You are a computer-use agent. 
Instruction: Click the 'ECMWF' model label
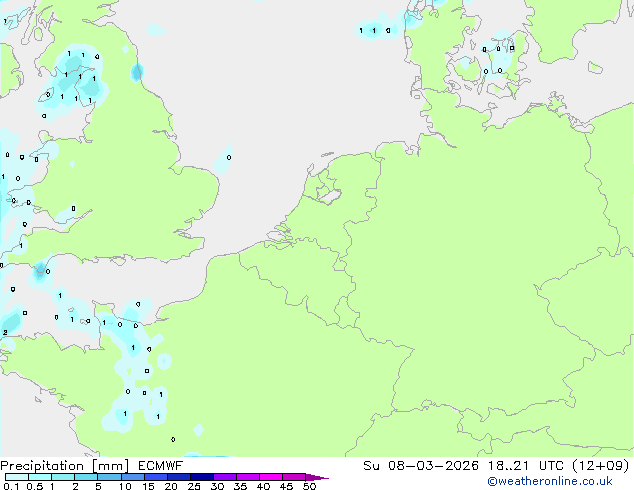click(160, 466)
